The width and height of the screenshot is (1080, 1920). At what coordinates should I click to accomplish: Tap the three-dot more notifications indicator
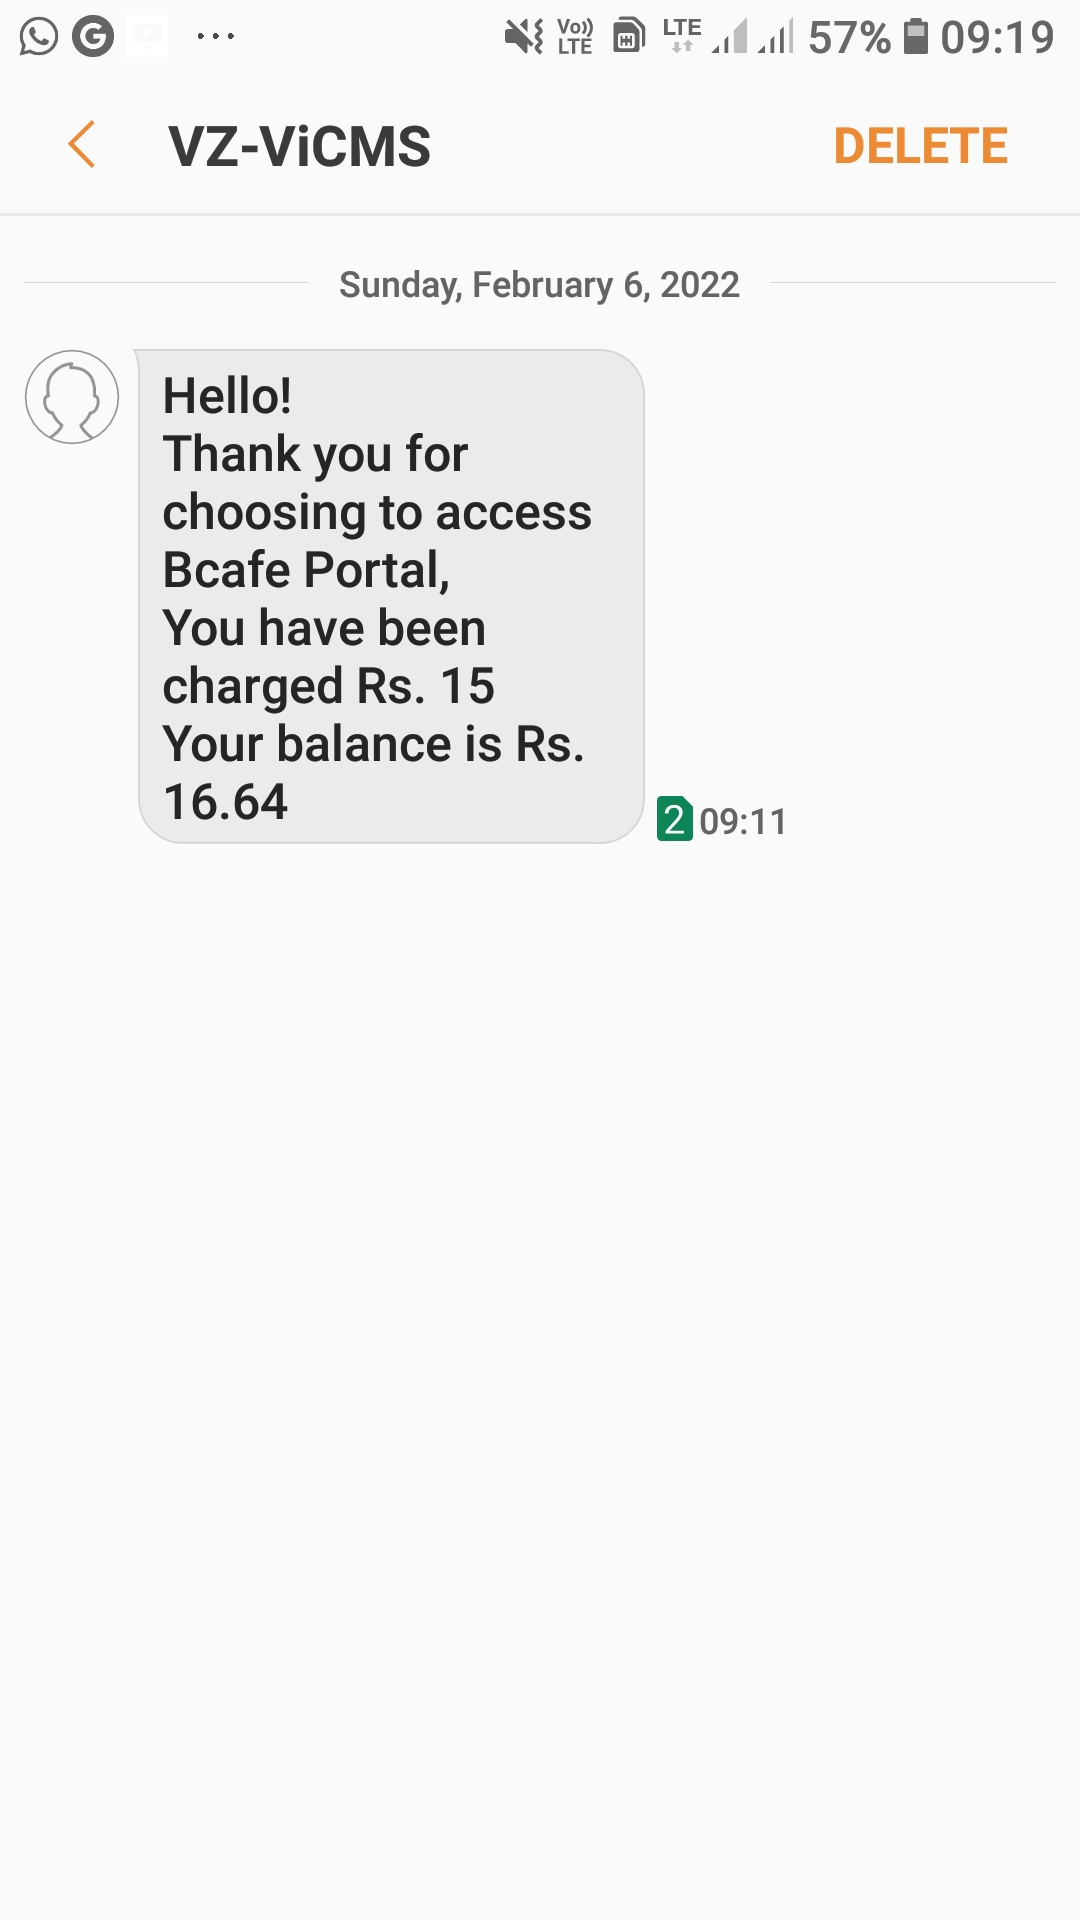pyautogui.click(x=215, y=37)
